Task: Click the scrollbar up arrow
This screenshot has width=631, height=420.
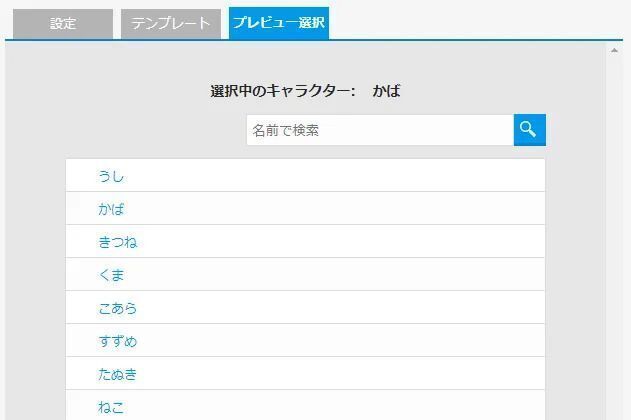Action: tap(614, 51)
